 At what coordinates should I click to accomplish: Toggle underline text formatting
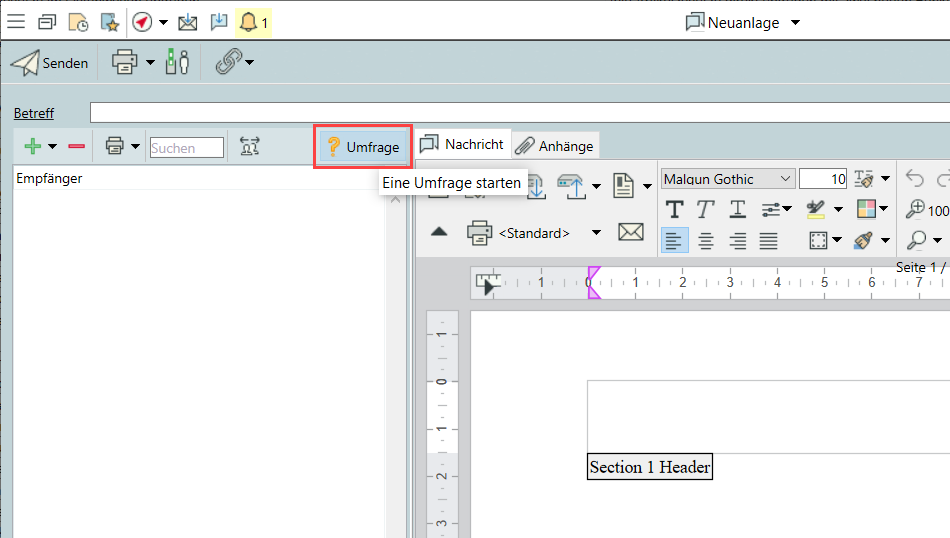pyautogui.click(x=737, y=209)
